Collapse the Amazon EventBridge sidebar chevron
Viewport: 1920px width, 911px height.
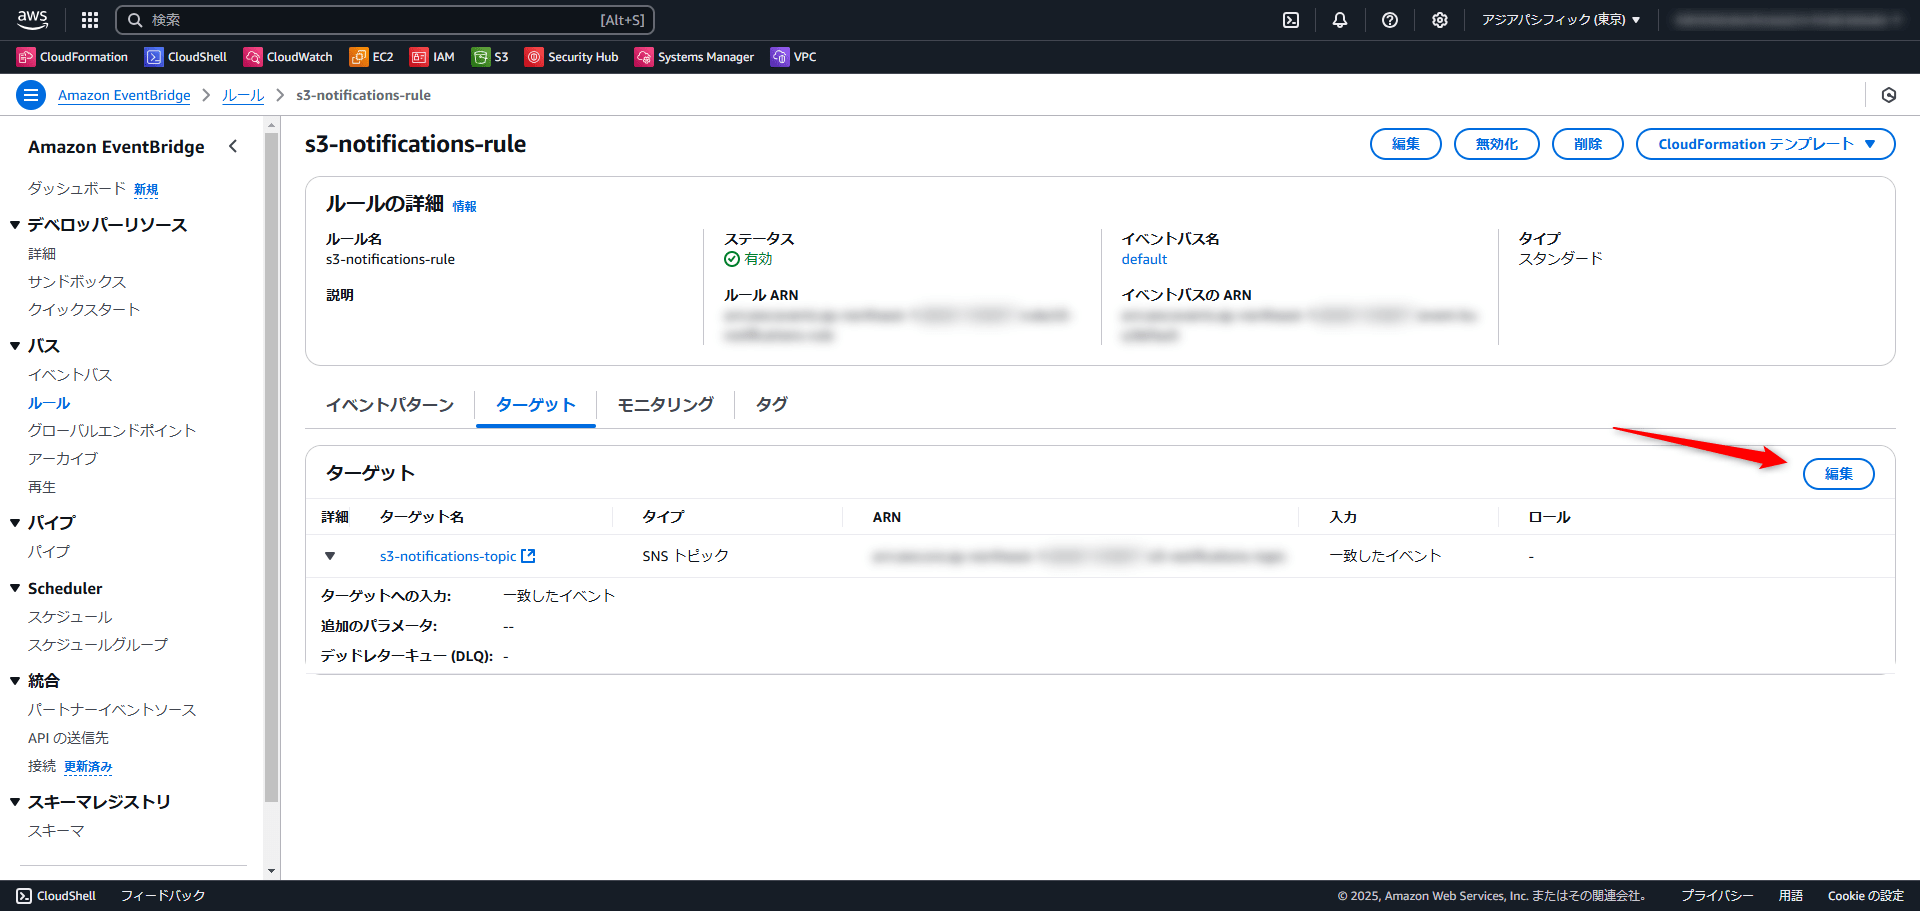click(233, 146)
